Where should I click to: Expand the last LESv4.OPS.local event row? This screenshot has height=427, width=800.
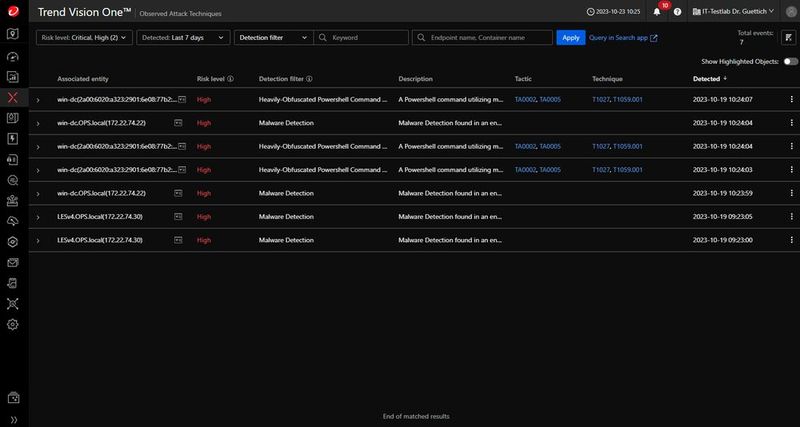[x=38, y=240]
